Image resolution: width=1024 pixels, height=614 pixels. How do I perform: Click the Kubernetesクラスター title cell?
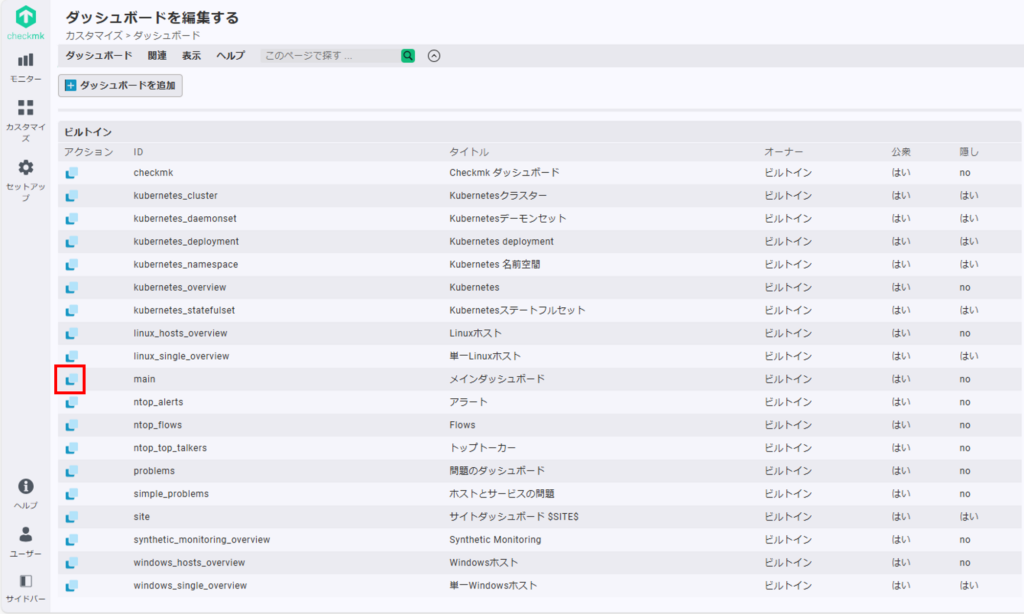coord(498,196)
